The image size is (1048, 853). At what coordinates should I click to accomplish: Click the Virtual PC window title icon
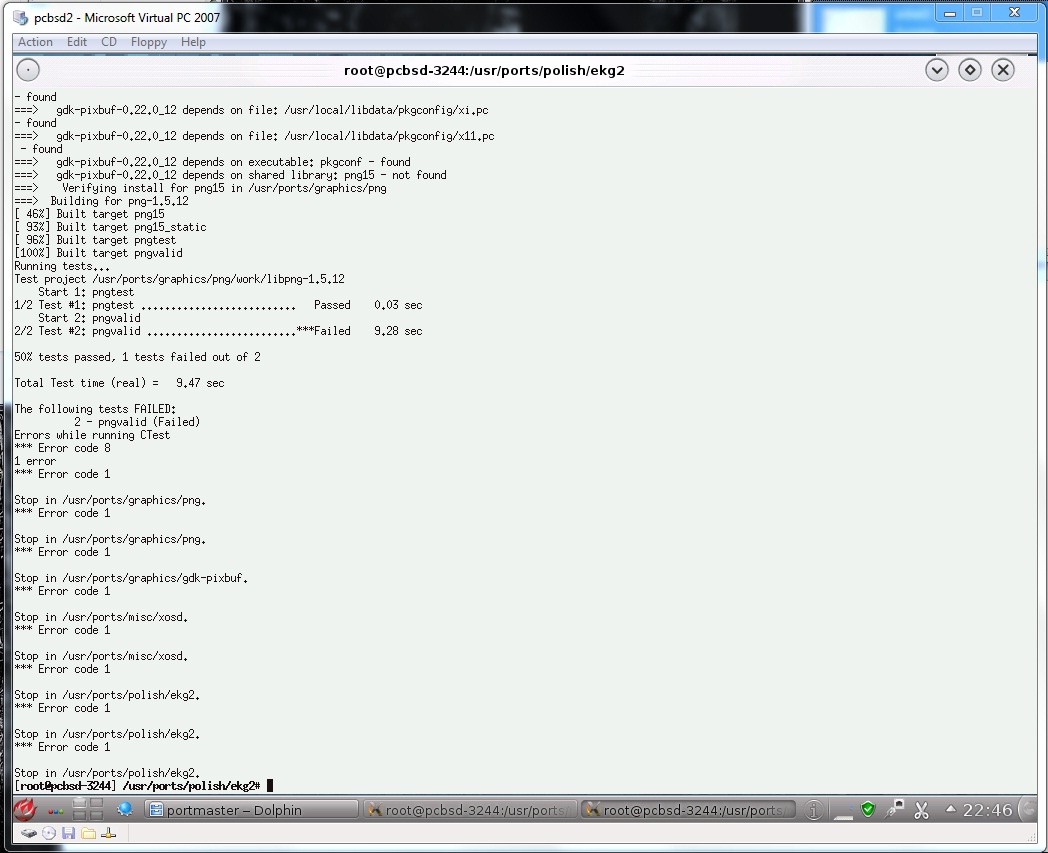(21, 17)
